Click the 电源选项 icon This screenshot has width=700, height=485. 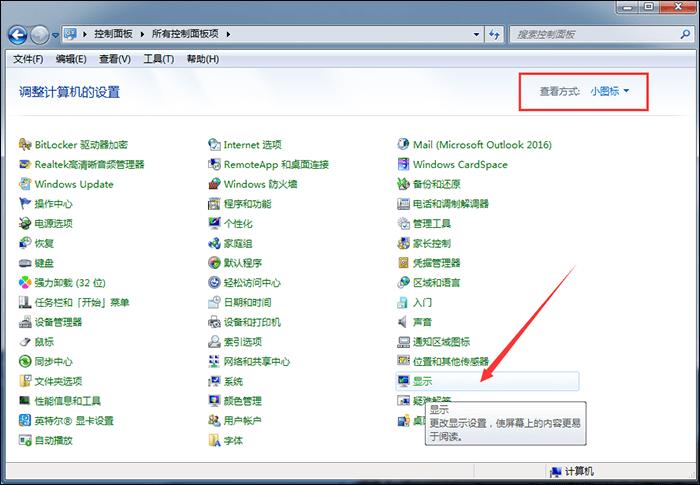(25, 223)
